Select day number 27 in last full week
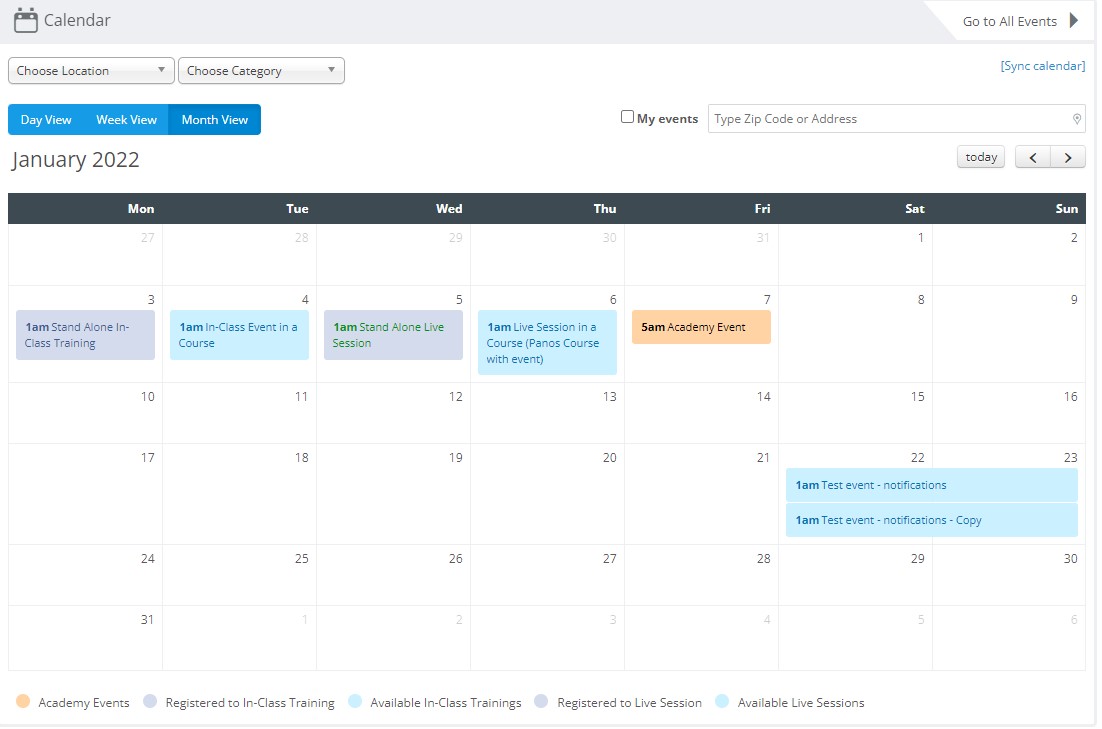The height and width of the screenshot is (729, 1102). click(609, 559)
